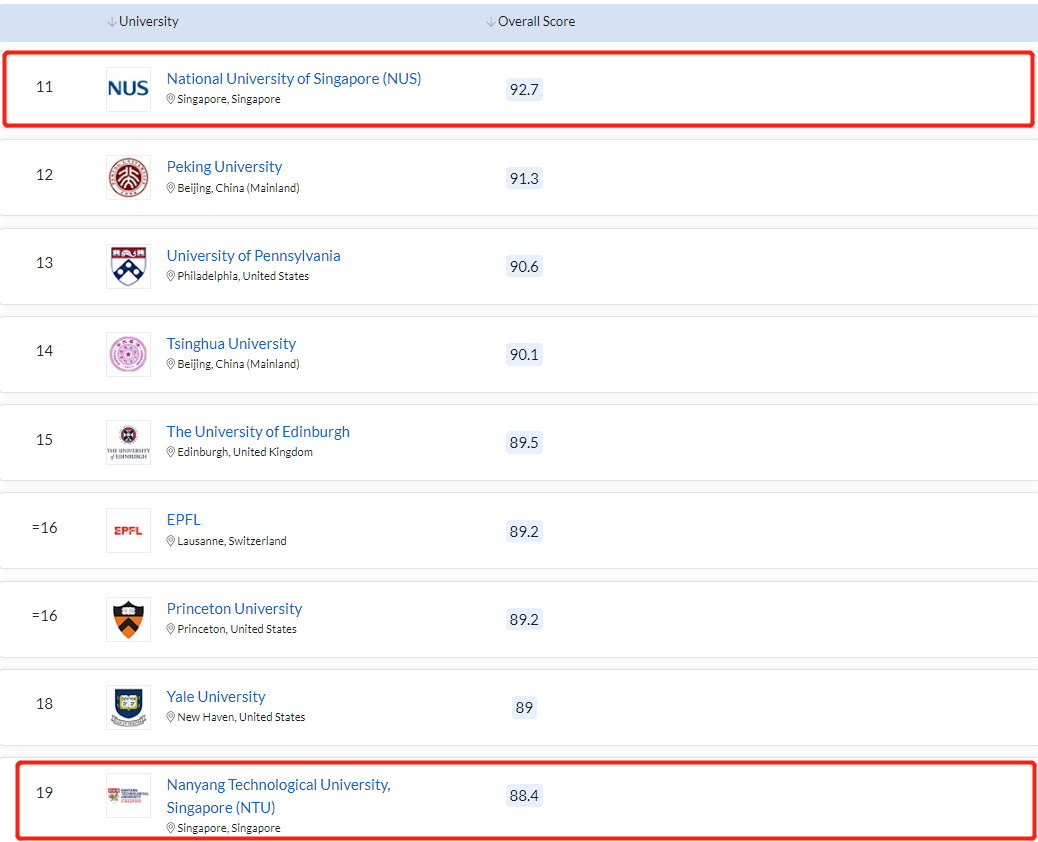Screen dimensions: 1038x842
Task: Click location pin beside Edinburgh, United Kingdom
Action: 170,451
